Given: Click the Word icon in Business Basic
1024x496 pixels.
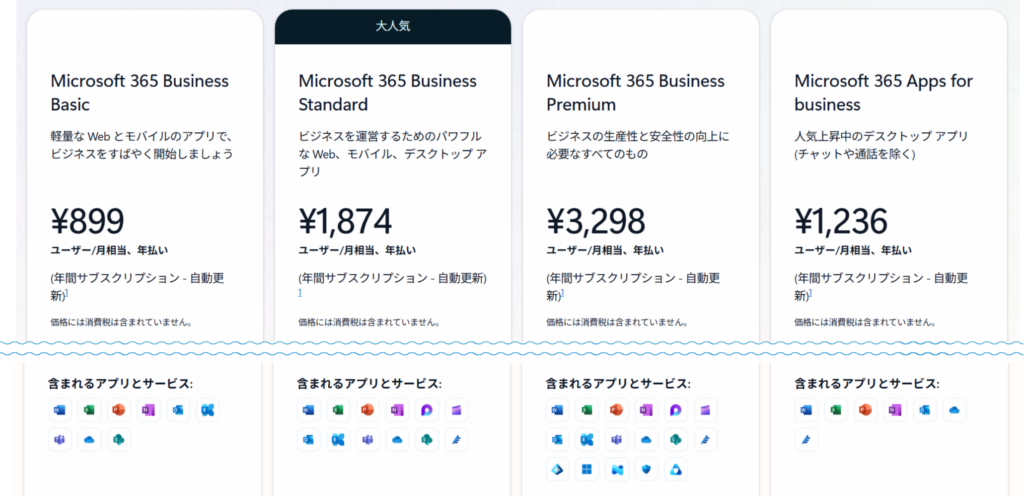Looking at the screenshot, I should (60, 410).
